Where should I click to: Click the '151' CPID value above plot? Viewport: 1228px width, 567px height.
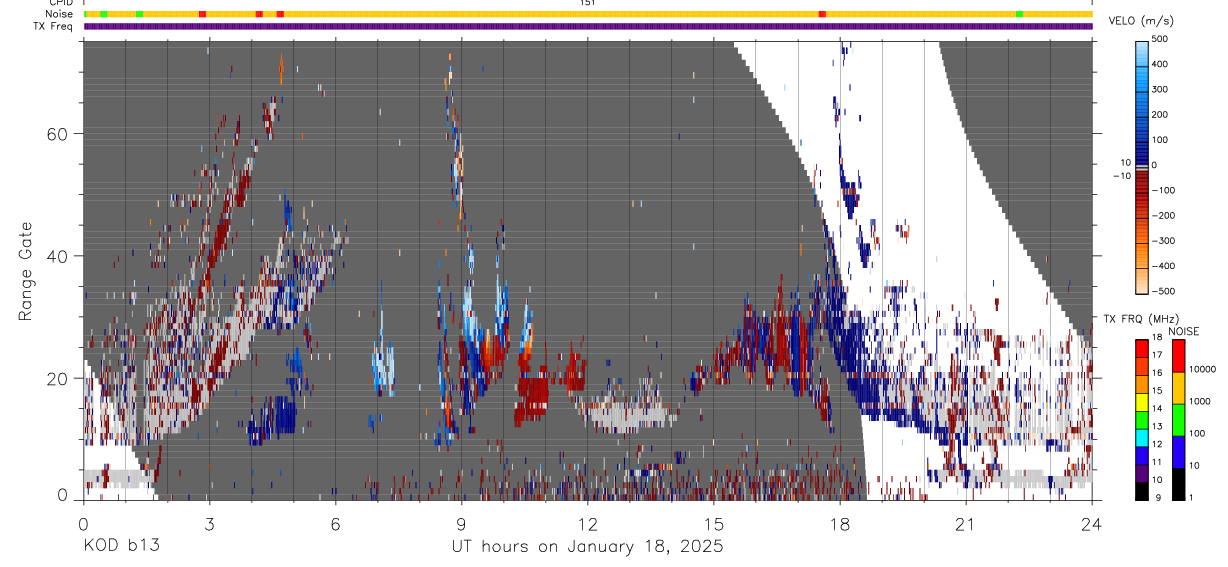point(587,3)
